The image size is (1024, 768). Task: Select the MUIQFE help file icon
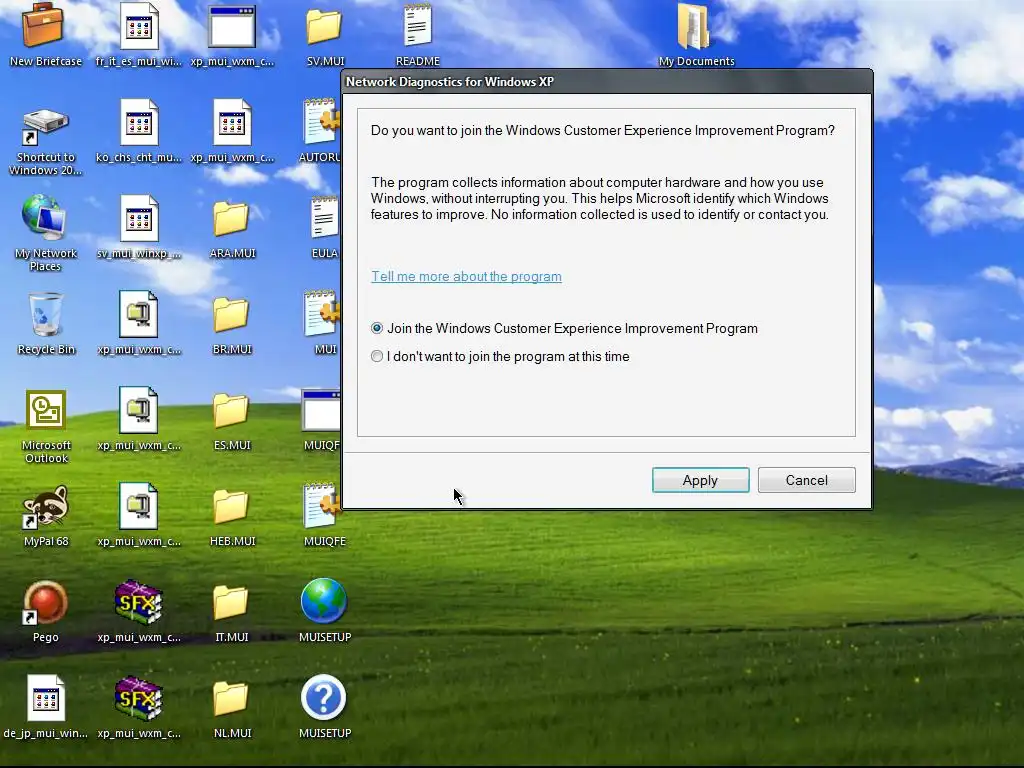click(x=323, y=506)
